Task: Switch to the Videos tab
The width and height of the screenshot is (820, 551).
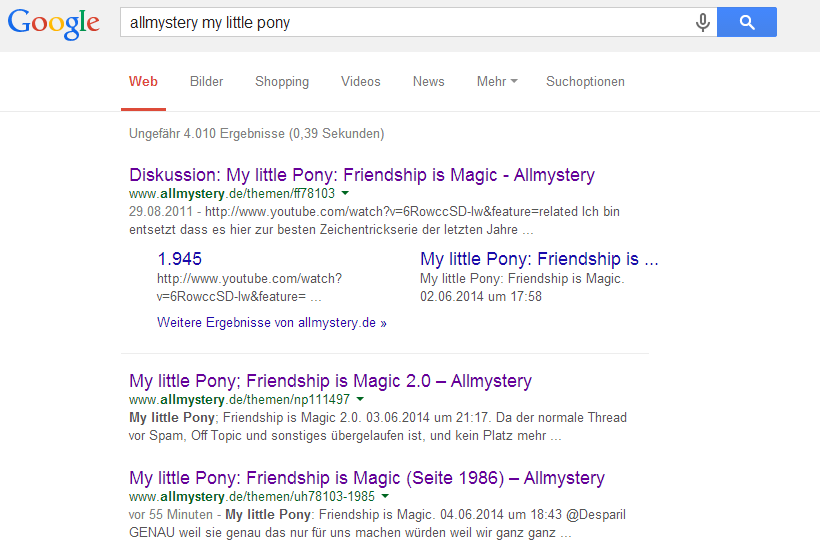Action: (361, 82)
